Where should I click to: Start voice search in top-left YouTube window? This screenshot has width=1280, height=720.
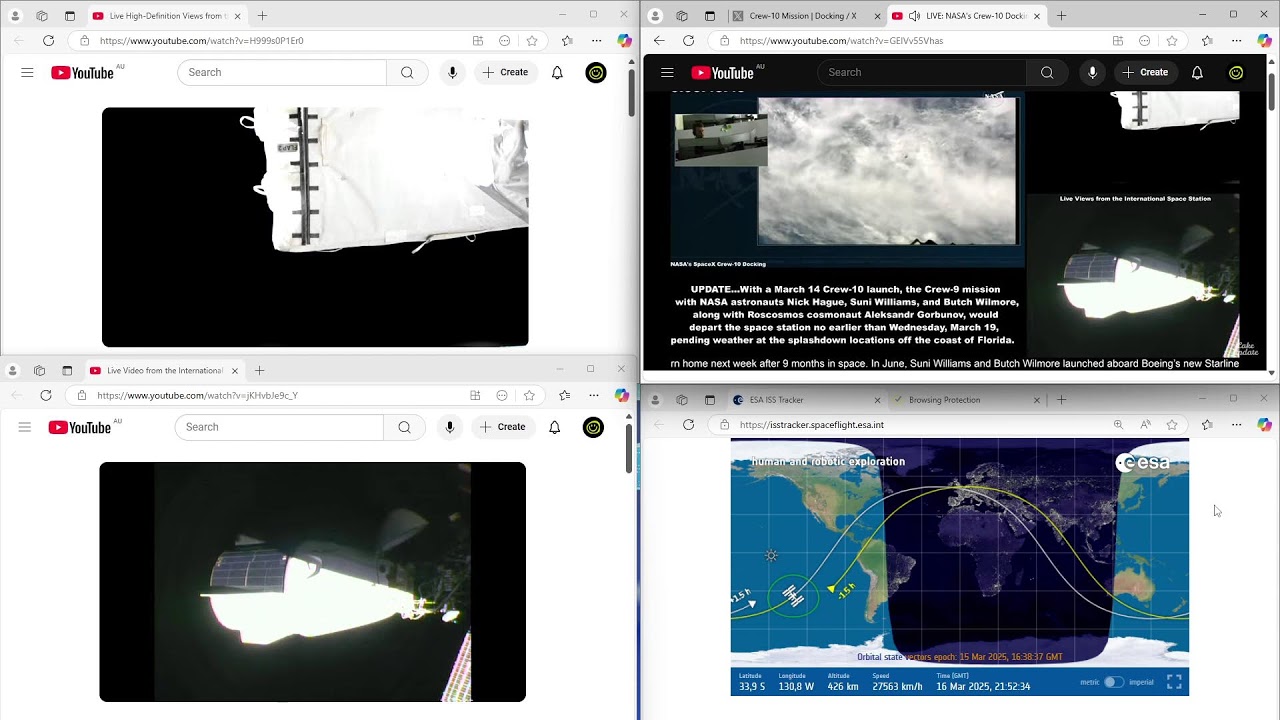[452, 72]
